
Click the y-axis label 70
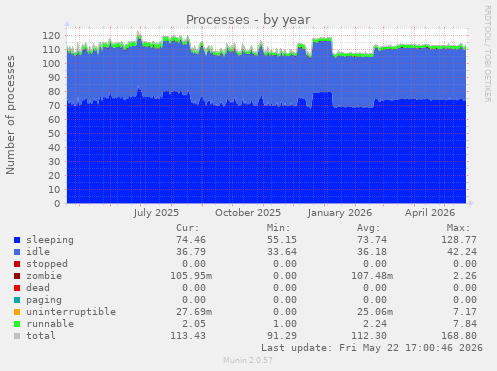[x=54, y=106]
